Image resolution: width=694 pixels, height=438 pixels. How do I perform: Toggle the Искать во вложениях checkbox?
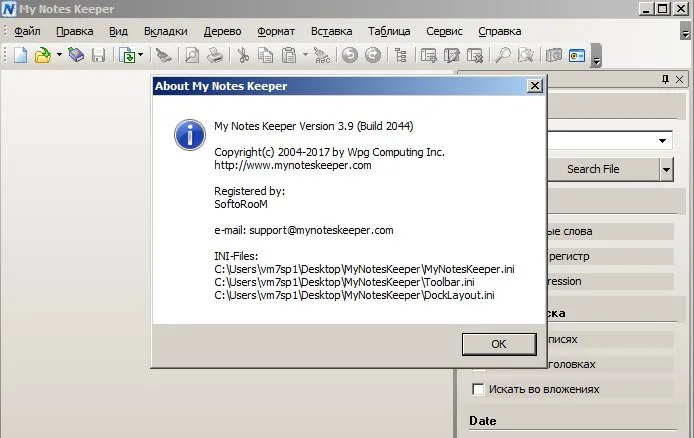478,389
